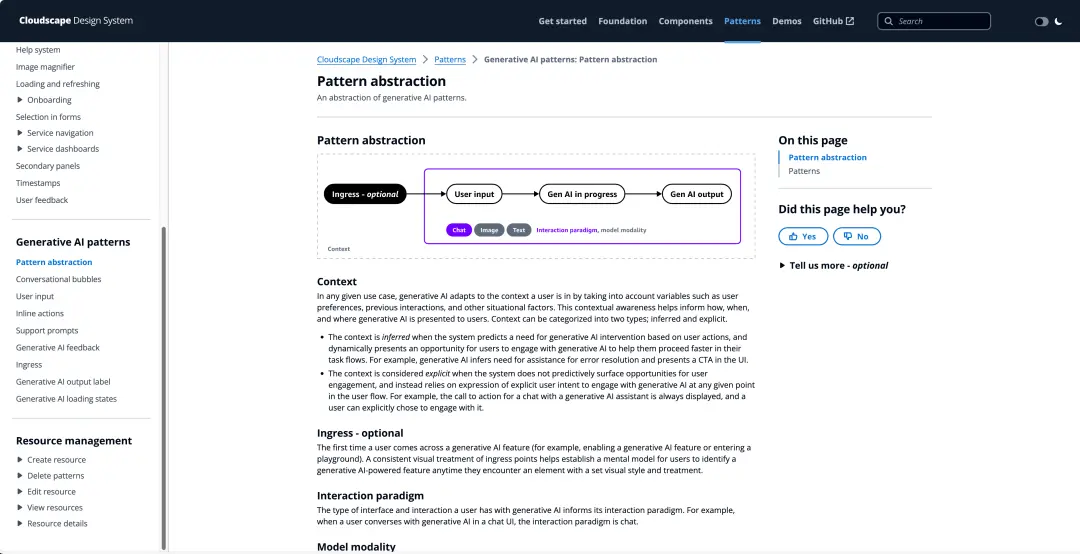Open the Components menu tab
This screenshot has height=554, width=1080.
pos(685,21)
